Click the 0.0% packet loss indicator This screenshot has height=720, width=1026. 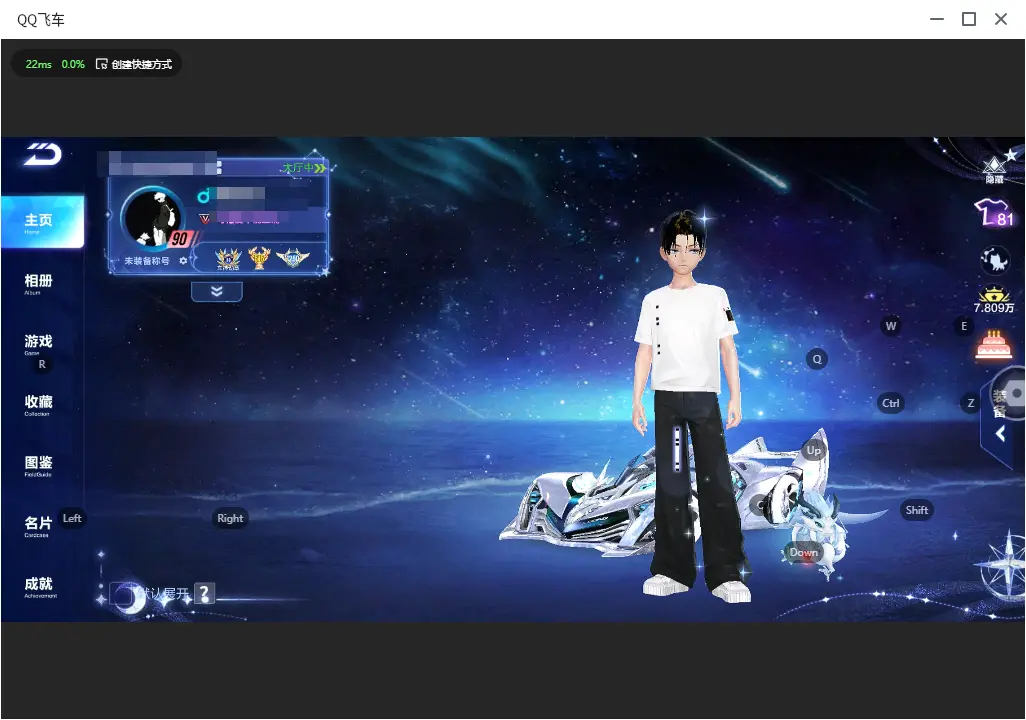(73, 64)
